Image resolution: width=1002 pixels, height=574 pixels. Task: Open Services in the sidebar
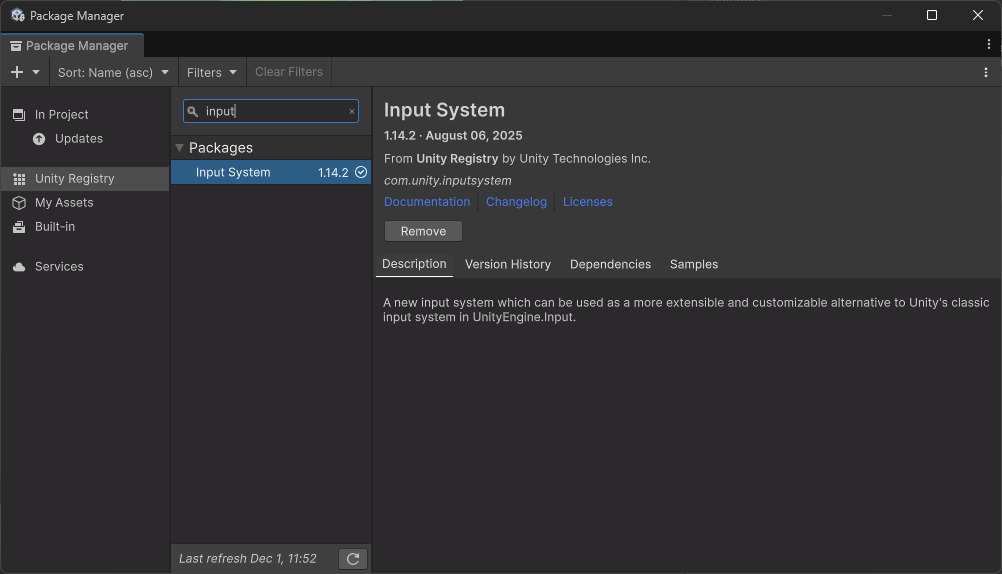[84, 267]
